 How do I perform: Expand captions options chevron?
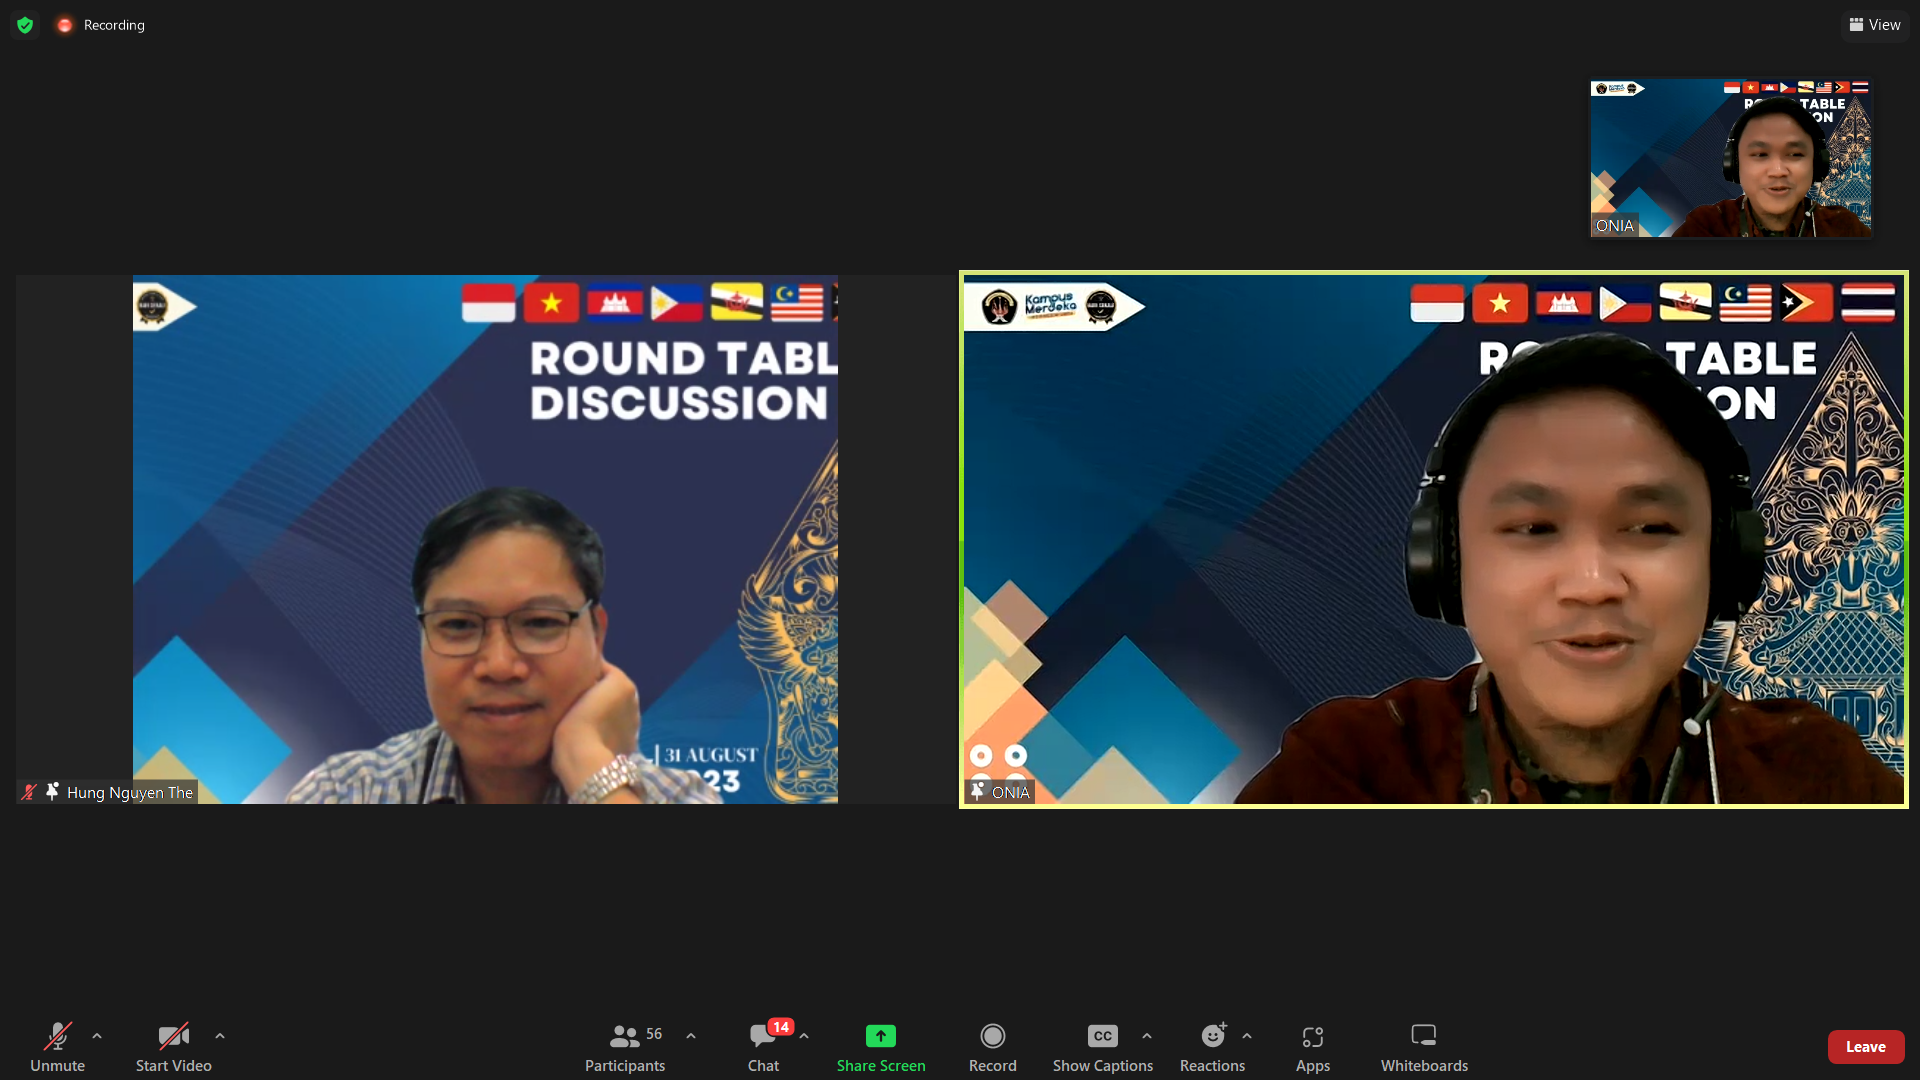point(1147,1036)
